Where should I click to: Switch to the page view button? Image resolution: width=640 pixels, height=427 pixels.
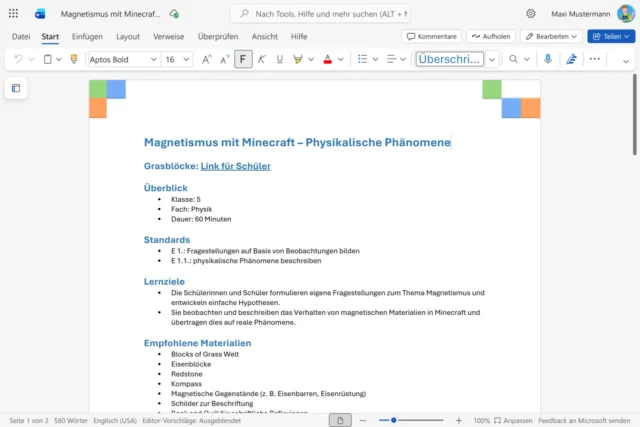point(340,420)
